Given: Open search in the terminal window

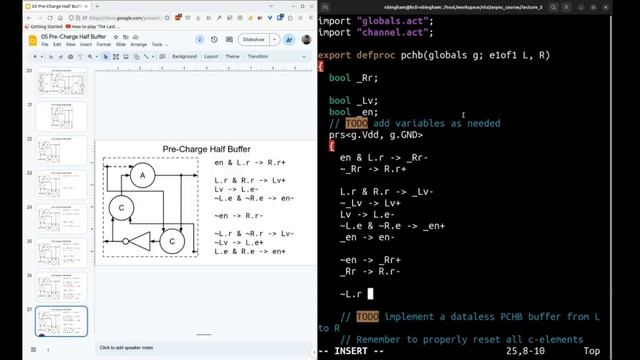Looking at the screenshot, I should tap(553, 7).
